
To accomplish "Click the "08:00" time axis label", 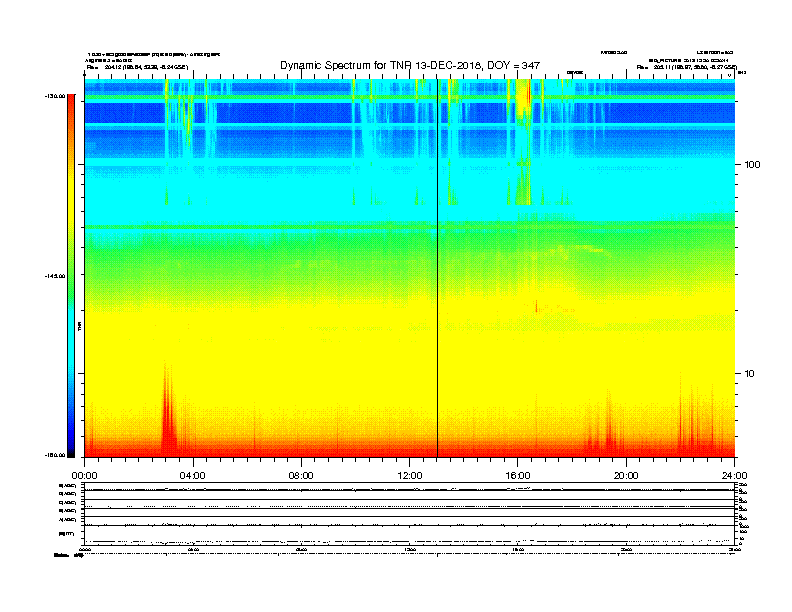I will (301, 476).
